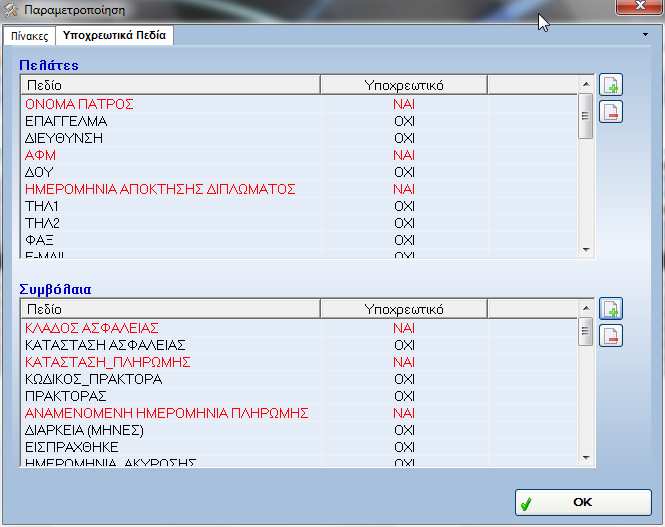Click ΝΑΙ value for ΑΦΜ

pyautogui.click(x=404, y=155)
